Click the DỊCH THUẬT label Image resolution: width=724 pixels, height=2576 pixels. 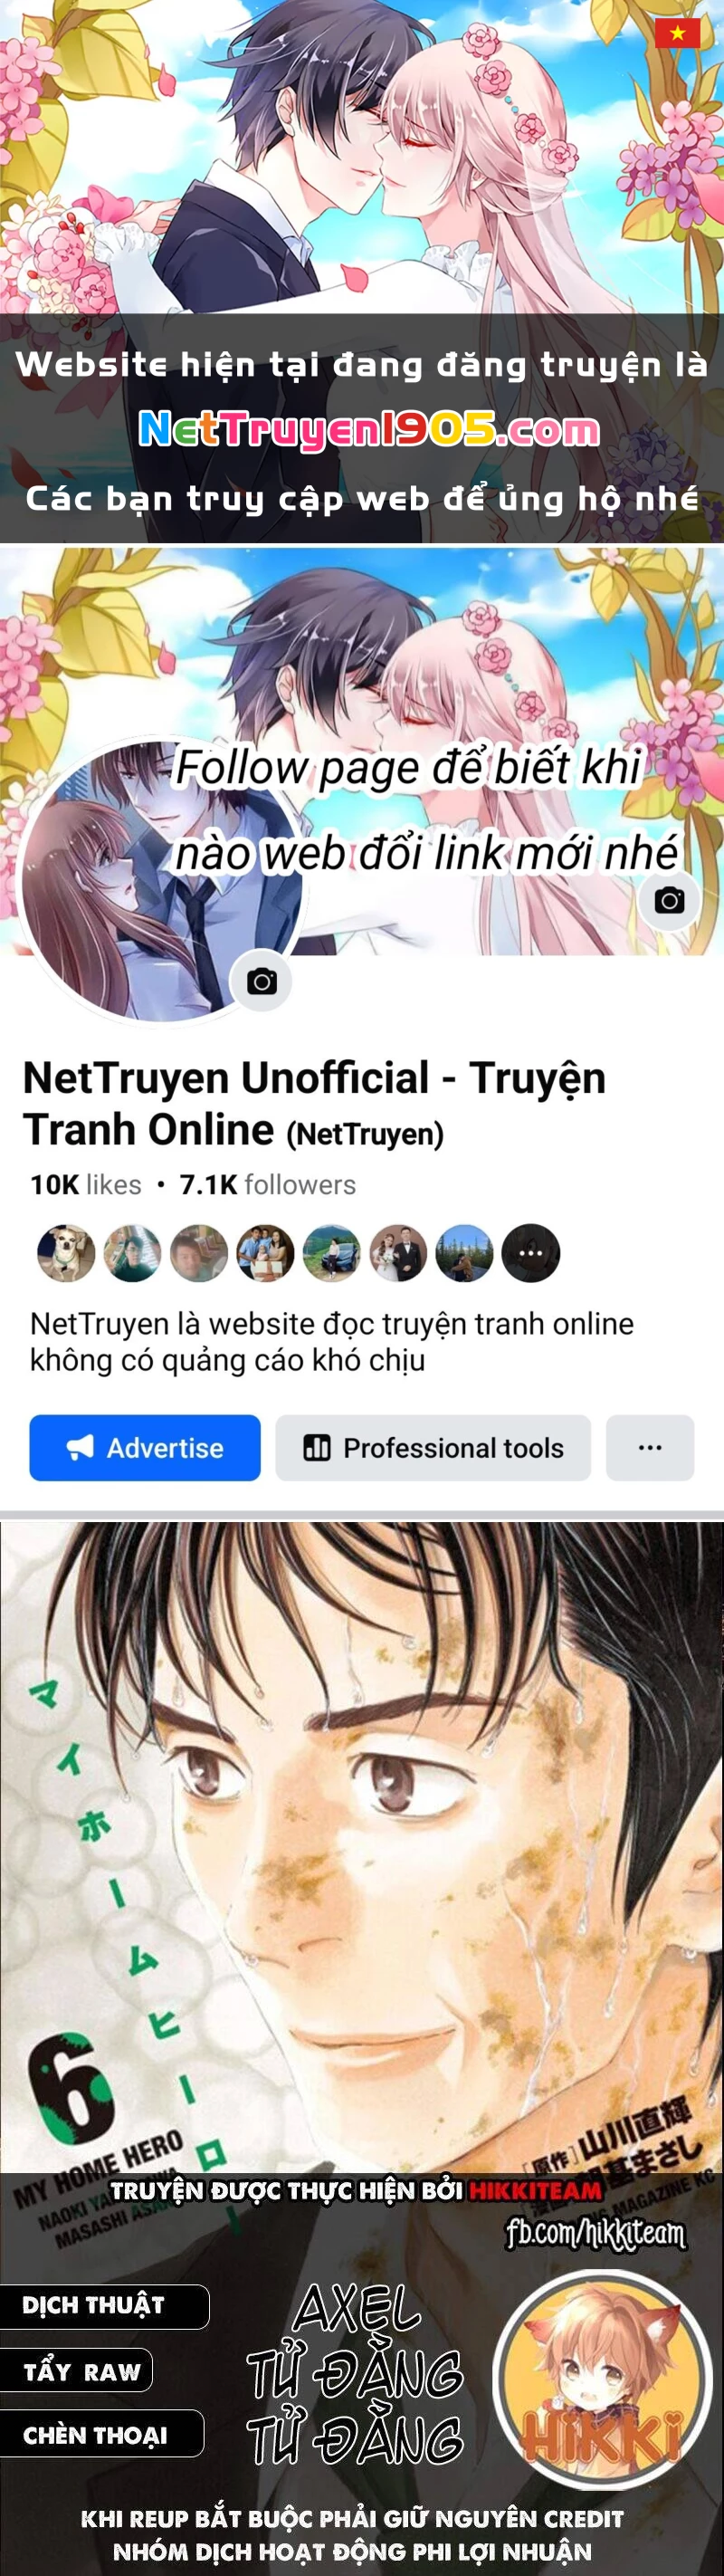click(94, 2305)
